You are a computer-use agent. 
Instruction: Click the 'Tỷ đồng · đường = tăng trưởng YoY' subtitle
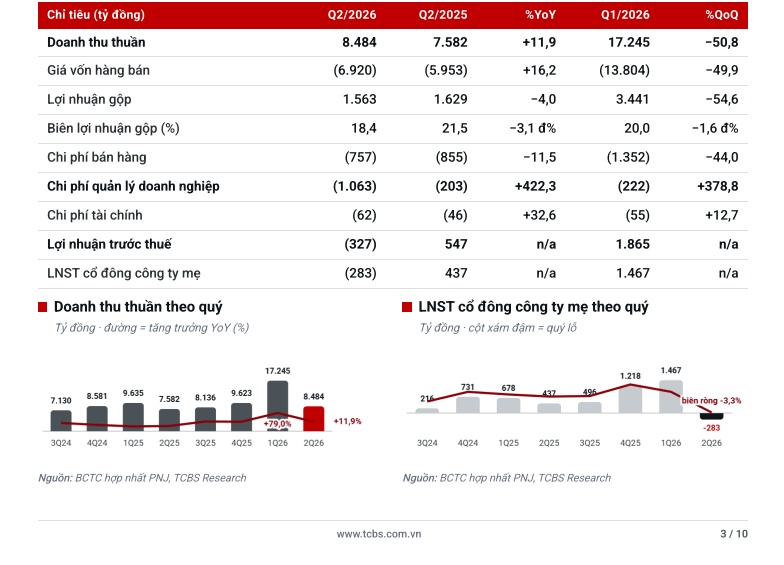point(152,328)
